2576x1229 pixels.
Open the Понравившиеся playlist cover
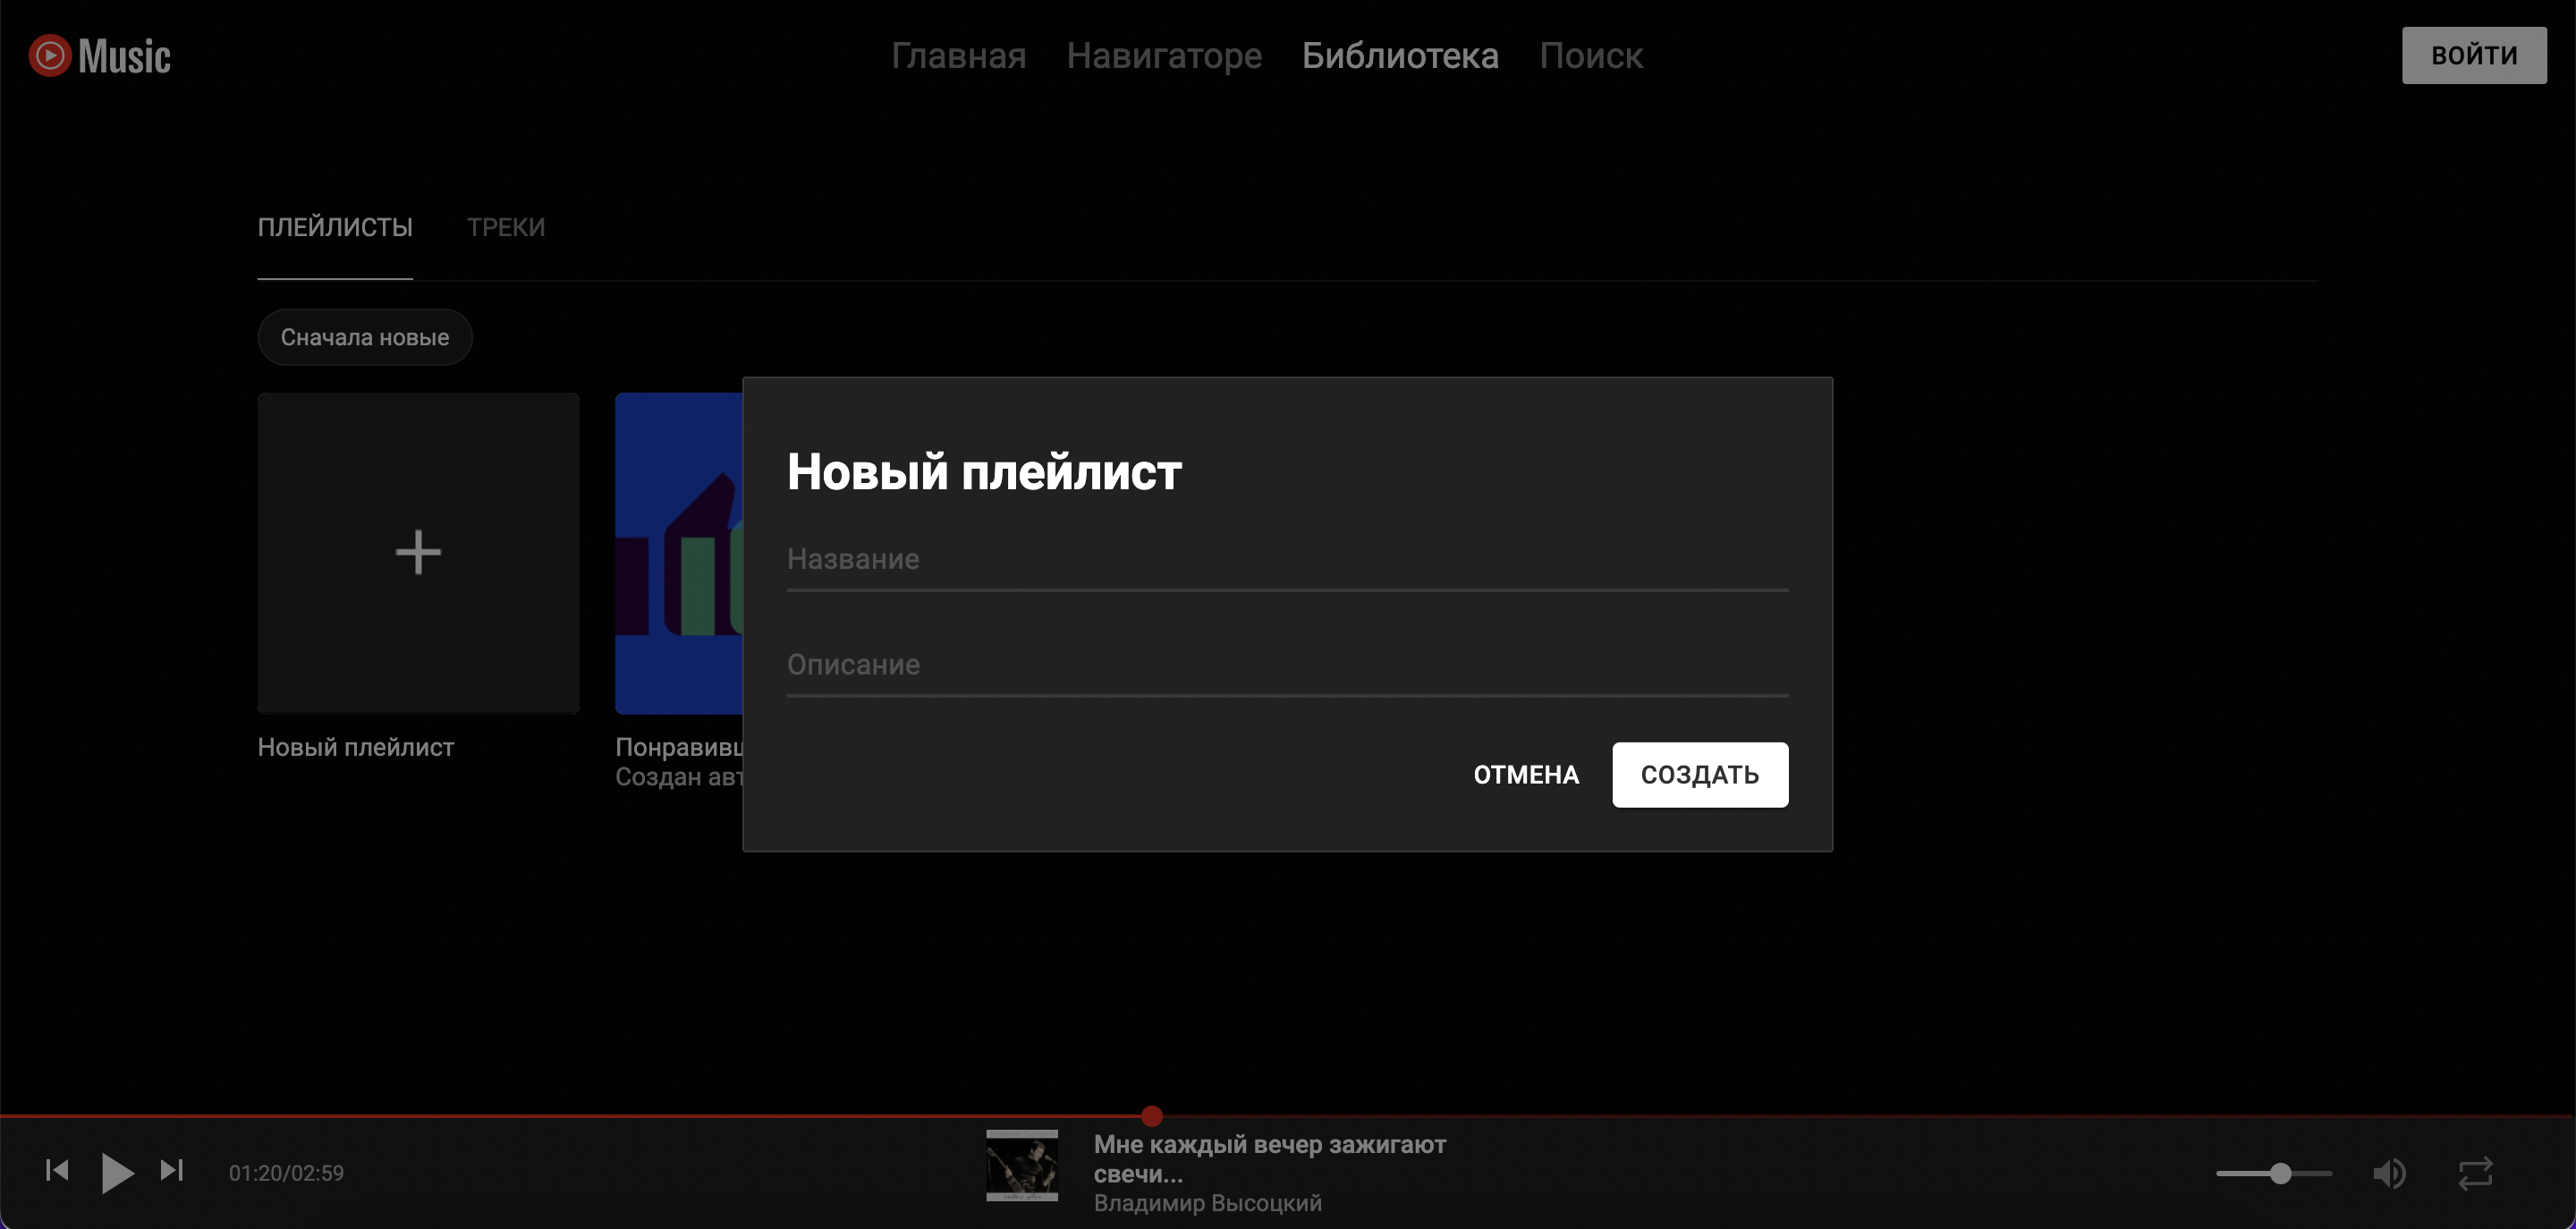pos(677,551)
